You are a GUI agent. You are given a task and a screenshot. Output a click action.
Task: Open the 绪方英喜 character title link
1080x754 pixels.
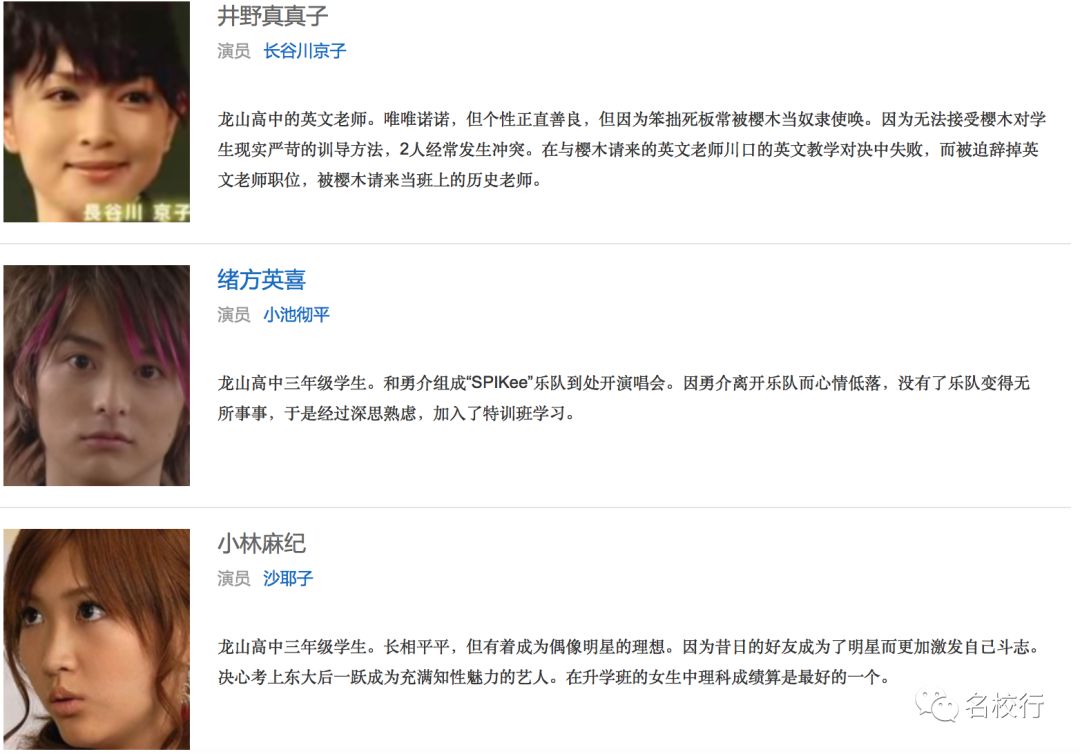coord(261,280)
